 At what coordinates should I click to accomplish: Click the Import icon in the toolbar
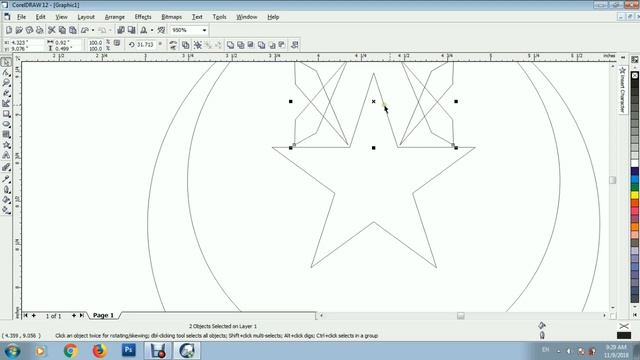[121, 30]
